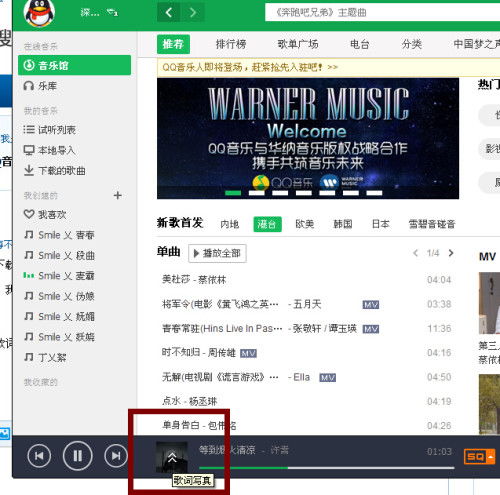Open the second MV thumbnail
This screenshot has height=495, width=500.
(x=489, y=404)
